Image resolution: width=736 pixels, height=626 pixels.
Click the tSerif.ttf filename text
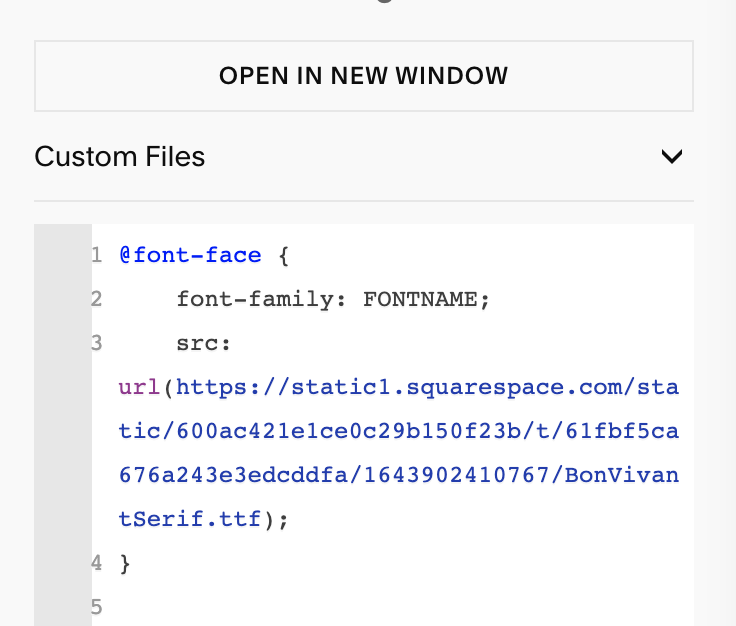[x=190, y=519]
